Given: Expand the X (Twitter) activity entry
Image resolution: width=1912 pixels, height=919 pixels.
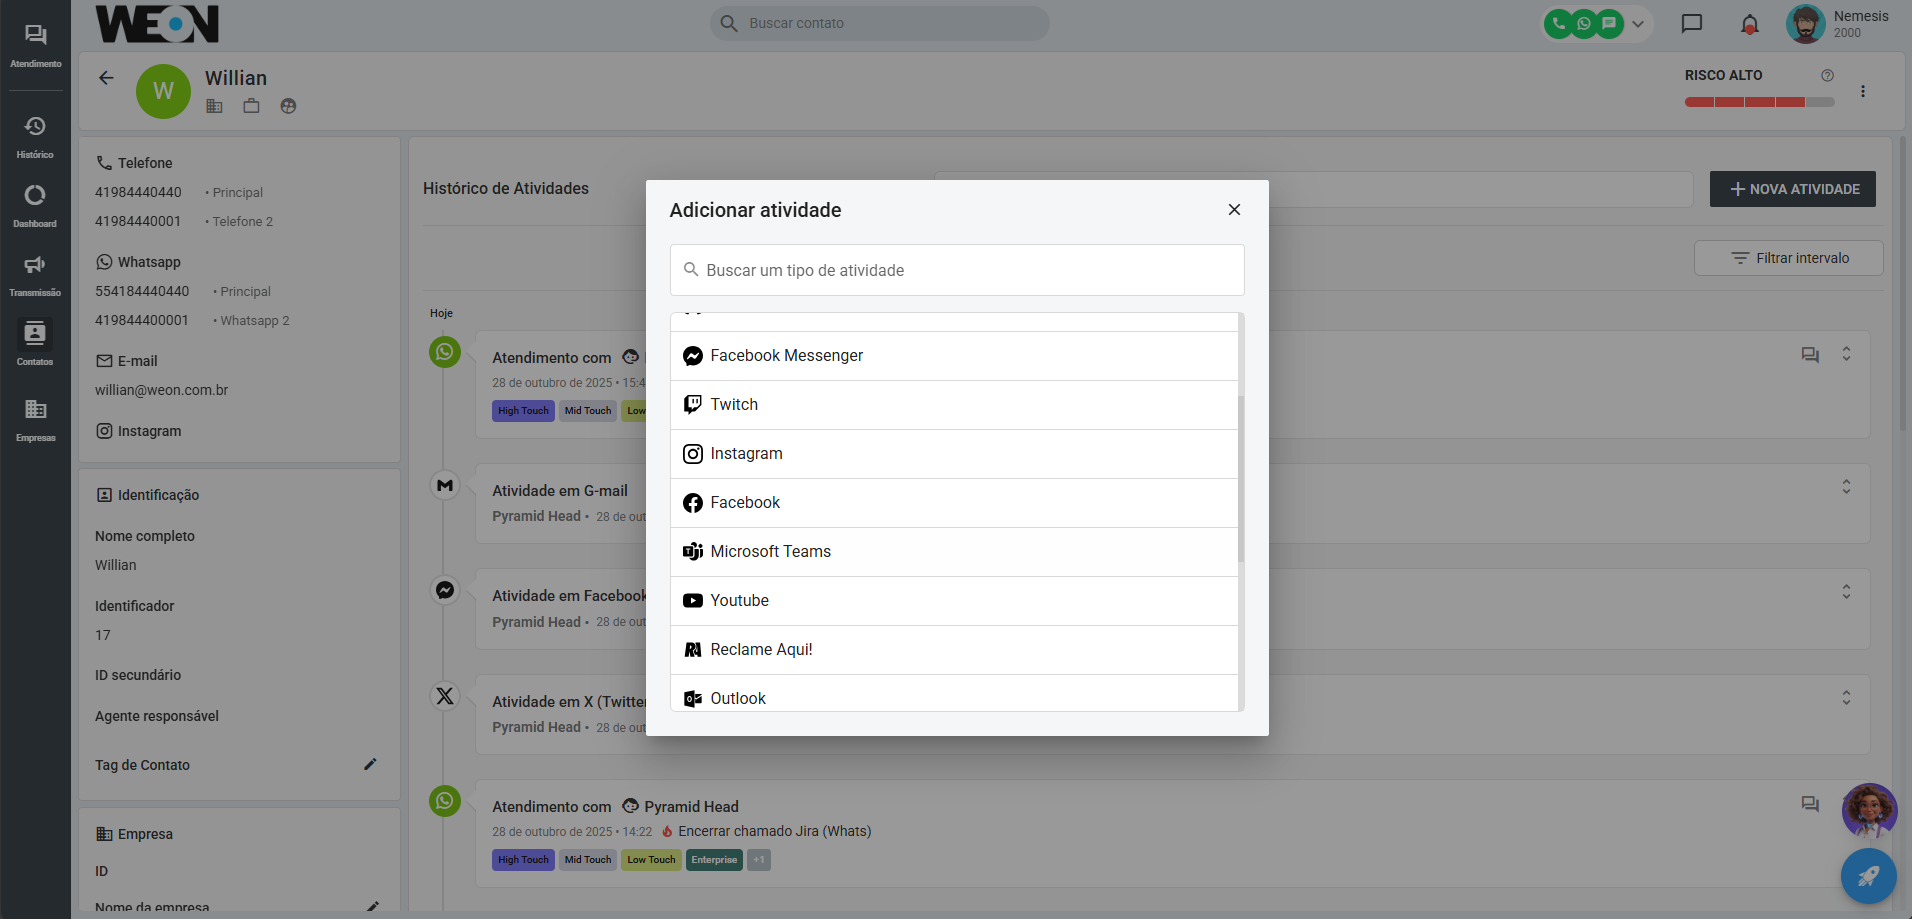Looking at the screenshot, I should tap(1846, 697).
